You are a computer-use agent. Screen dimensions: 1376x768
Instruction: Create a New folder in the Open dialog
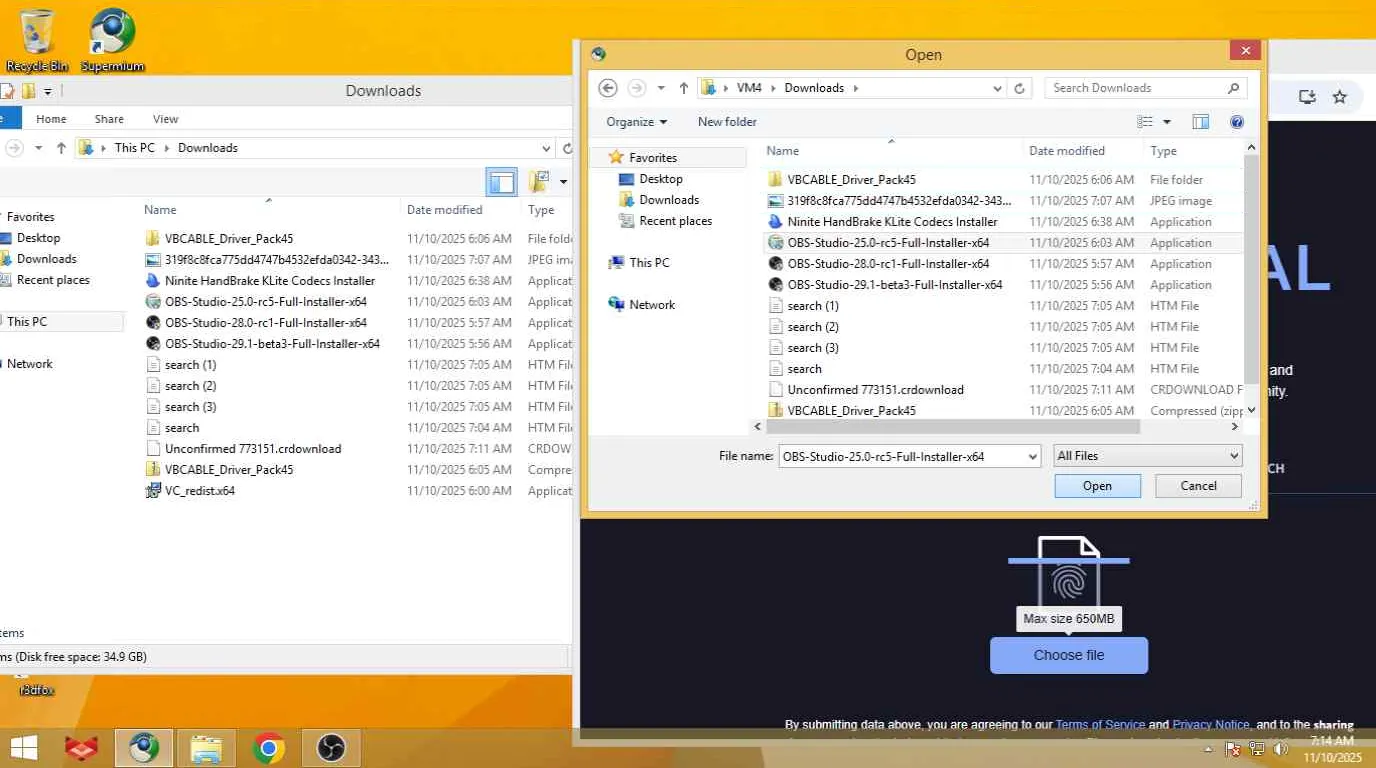coord(727,122)
